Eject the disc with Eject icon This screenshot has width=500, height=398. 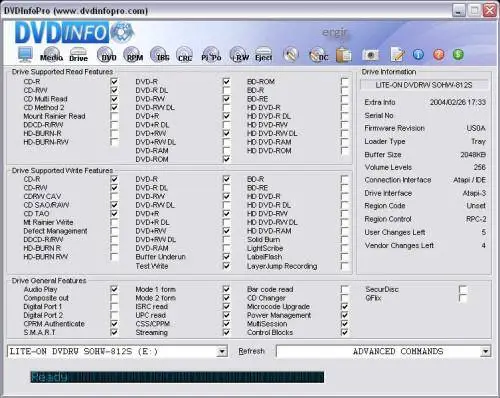pos(264,54)
